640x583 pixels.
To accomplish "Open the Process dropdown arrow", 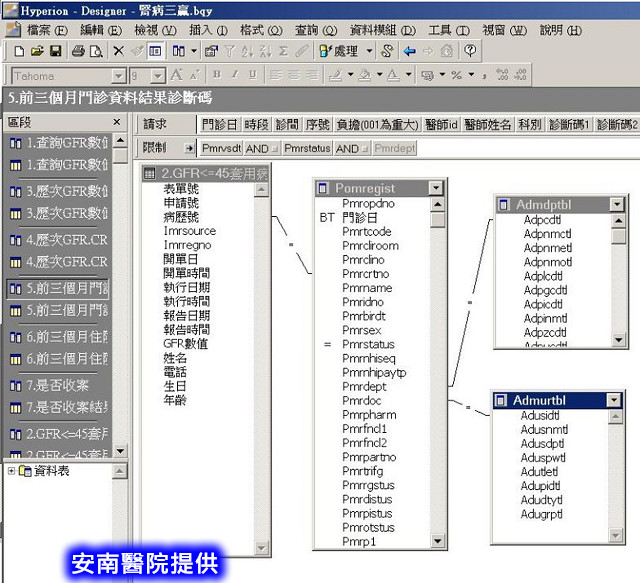I will pyautogui.click(x=369, y=51).
